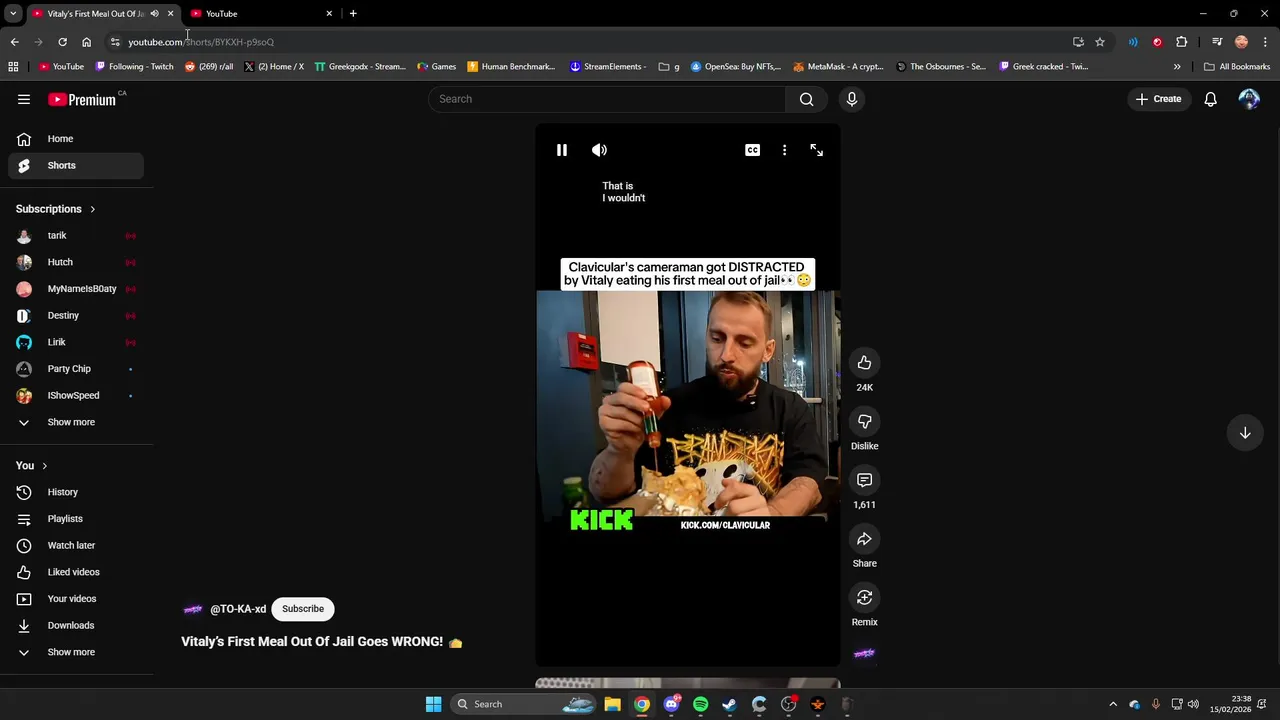The width and height of the screenshot is (1280, 720).
Task: Mute the Short using the speaker icon
Action: coord(599,150)
